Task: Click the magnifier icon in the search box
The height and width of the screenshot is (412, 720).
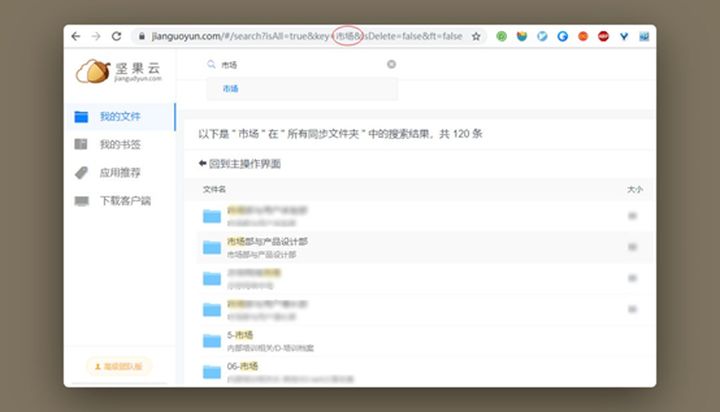Action: tap(211, 64)
